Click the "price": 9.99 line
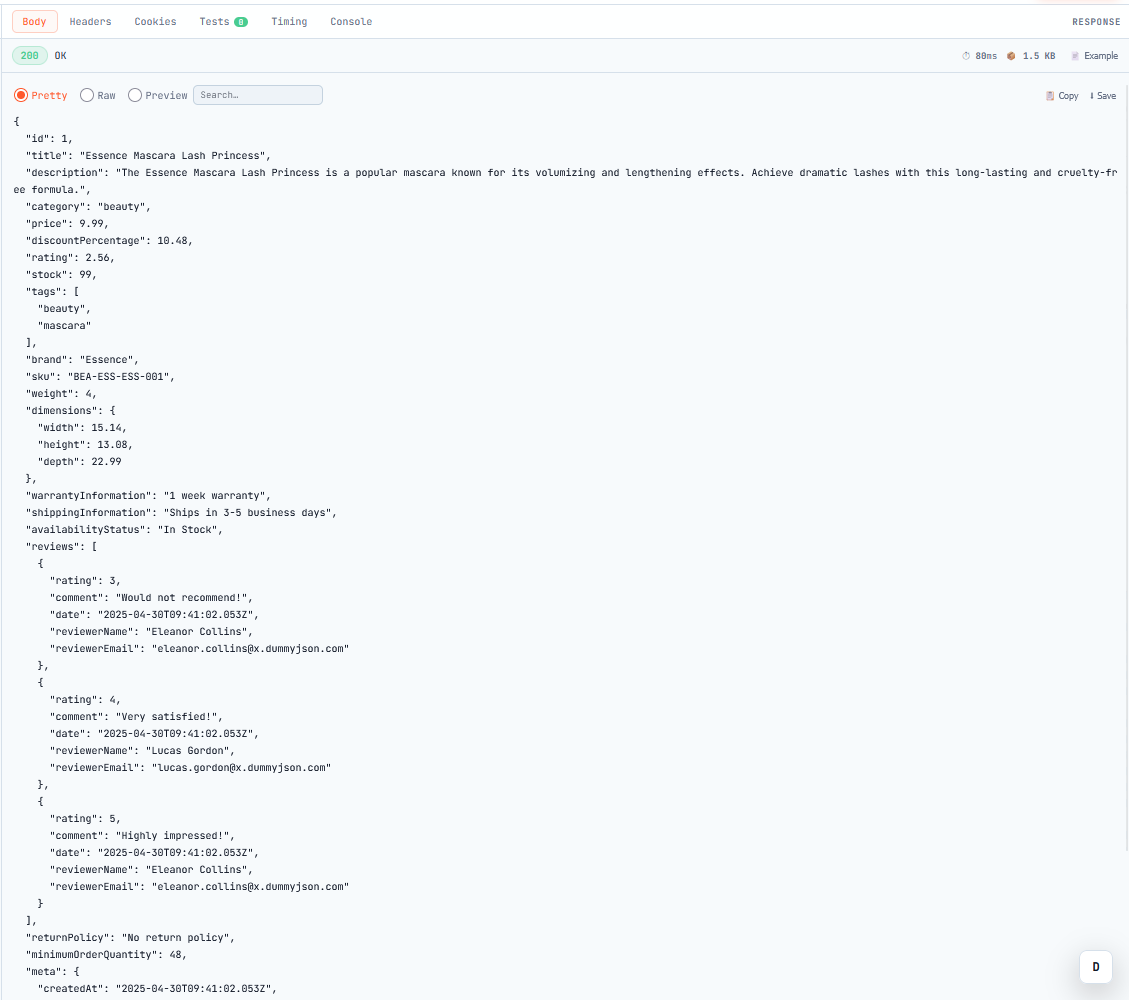 pos(67,223)
